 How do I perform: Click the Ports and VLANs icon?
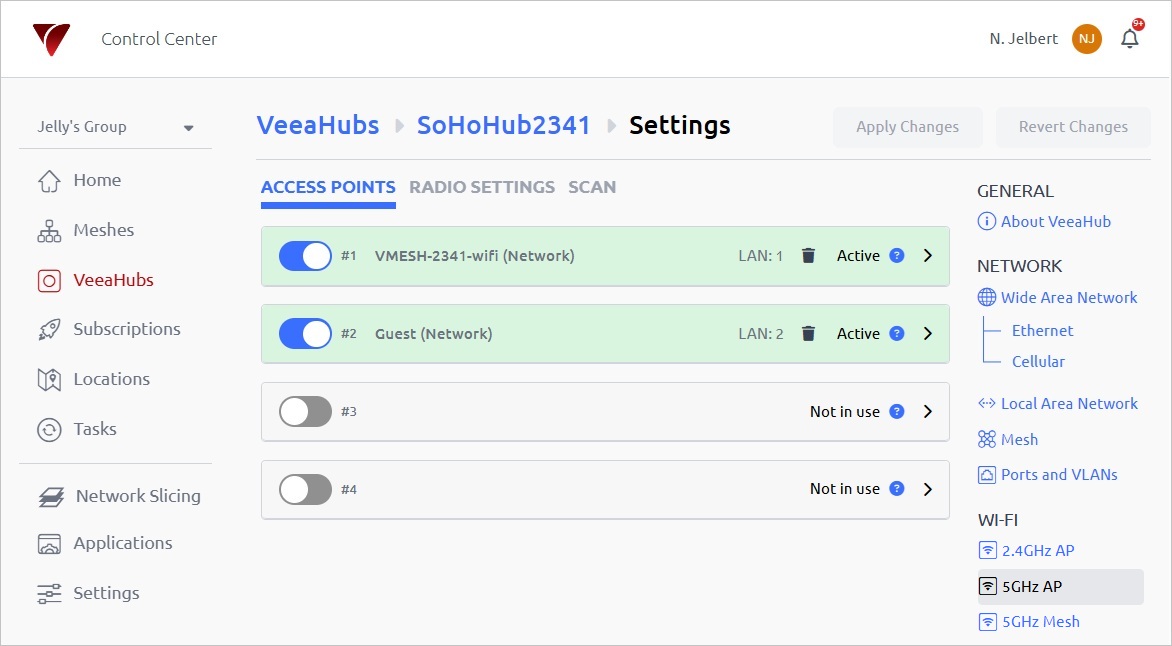pos(987,475)
